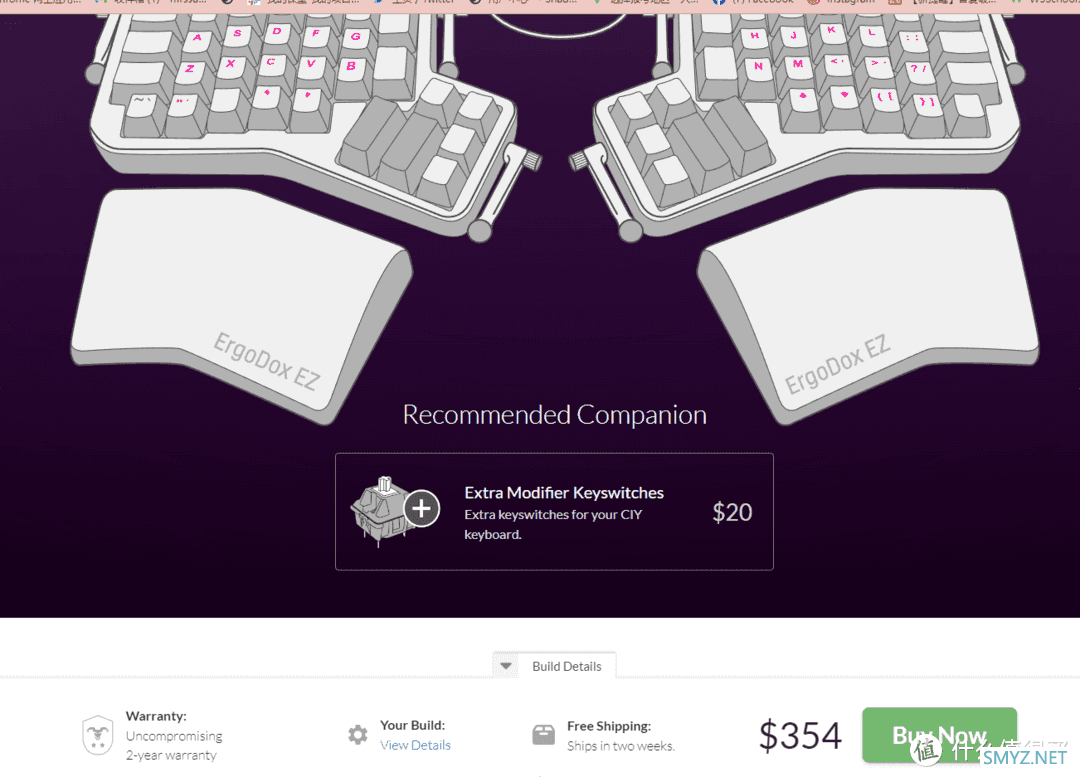Click the shipping box icon
The height and width of the screenshot is (777, 1080).
pos(543,734)
